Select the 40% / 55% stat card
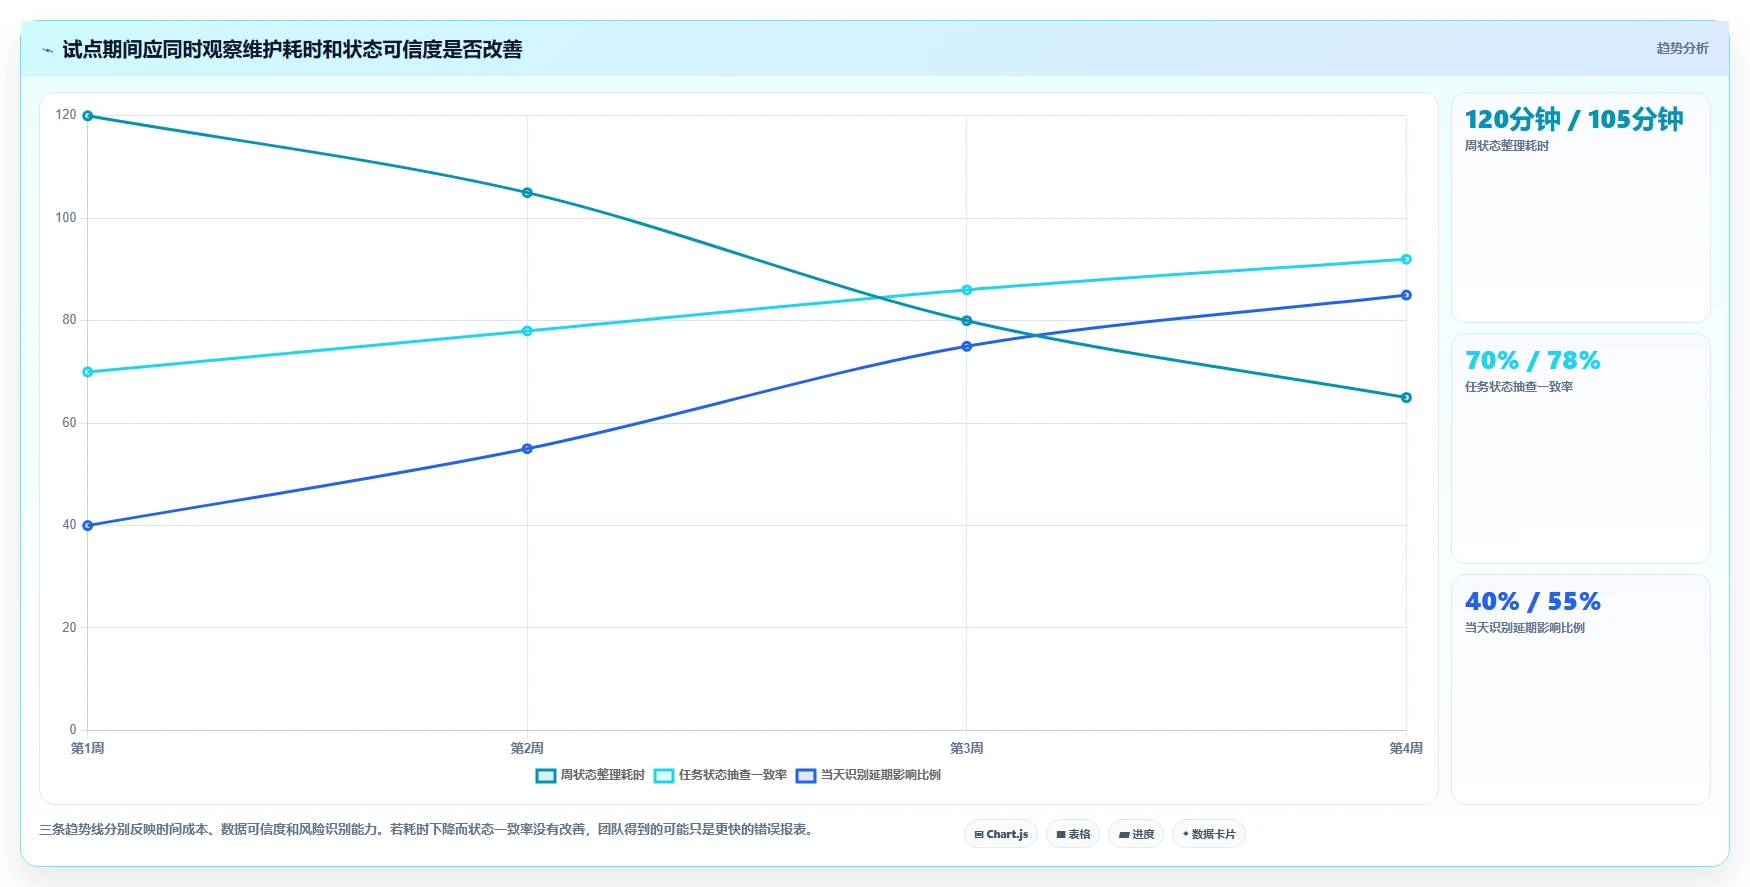1750x887 pixels. (1580, 689)
